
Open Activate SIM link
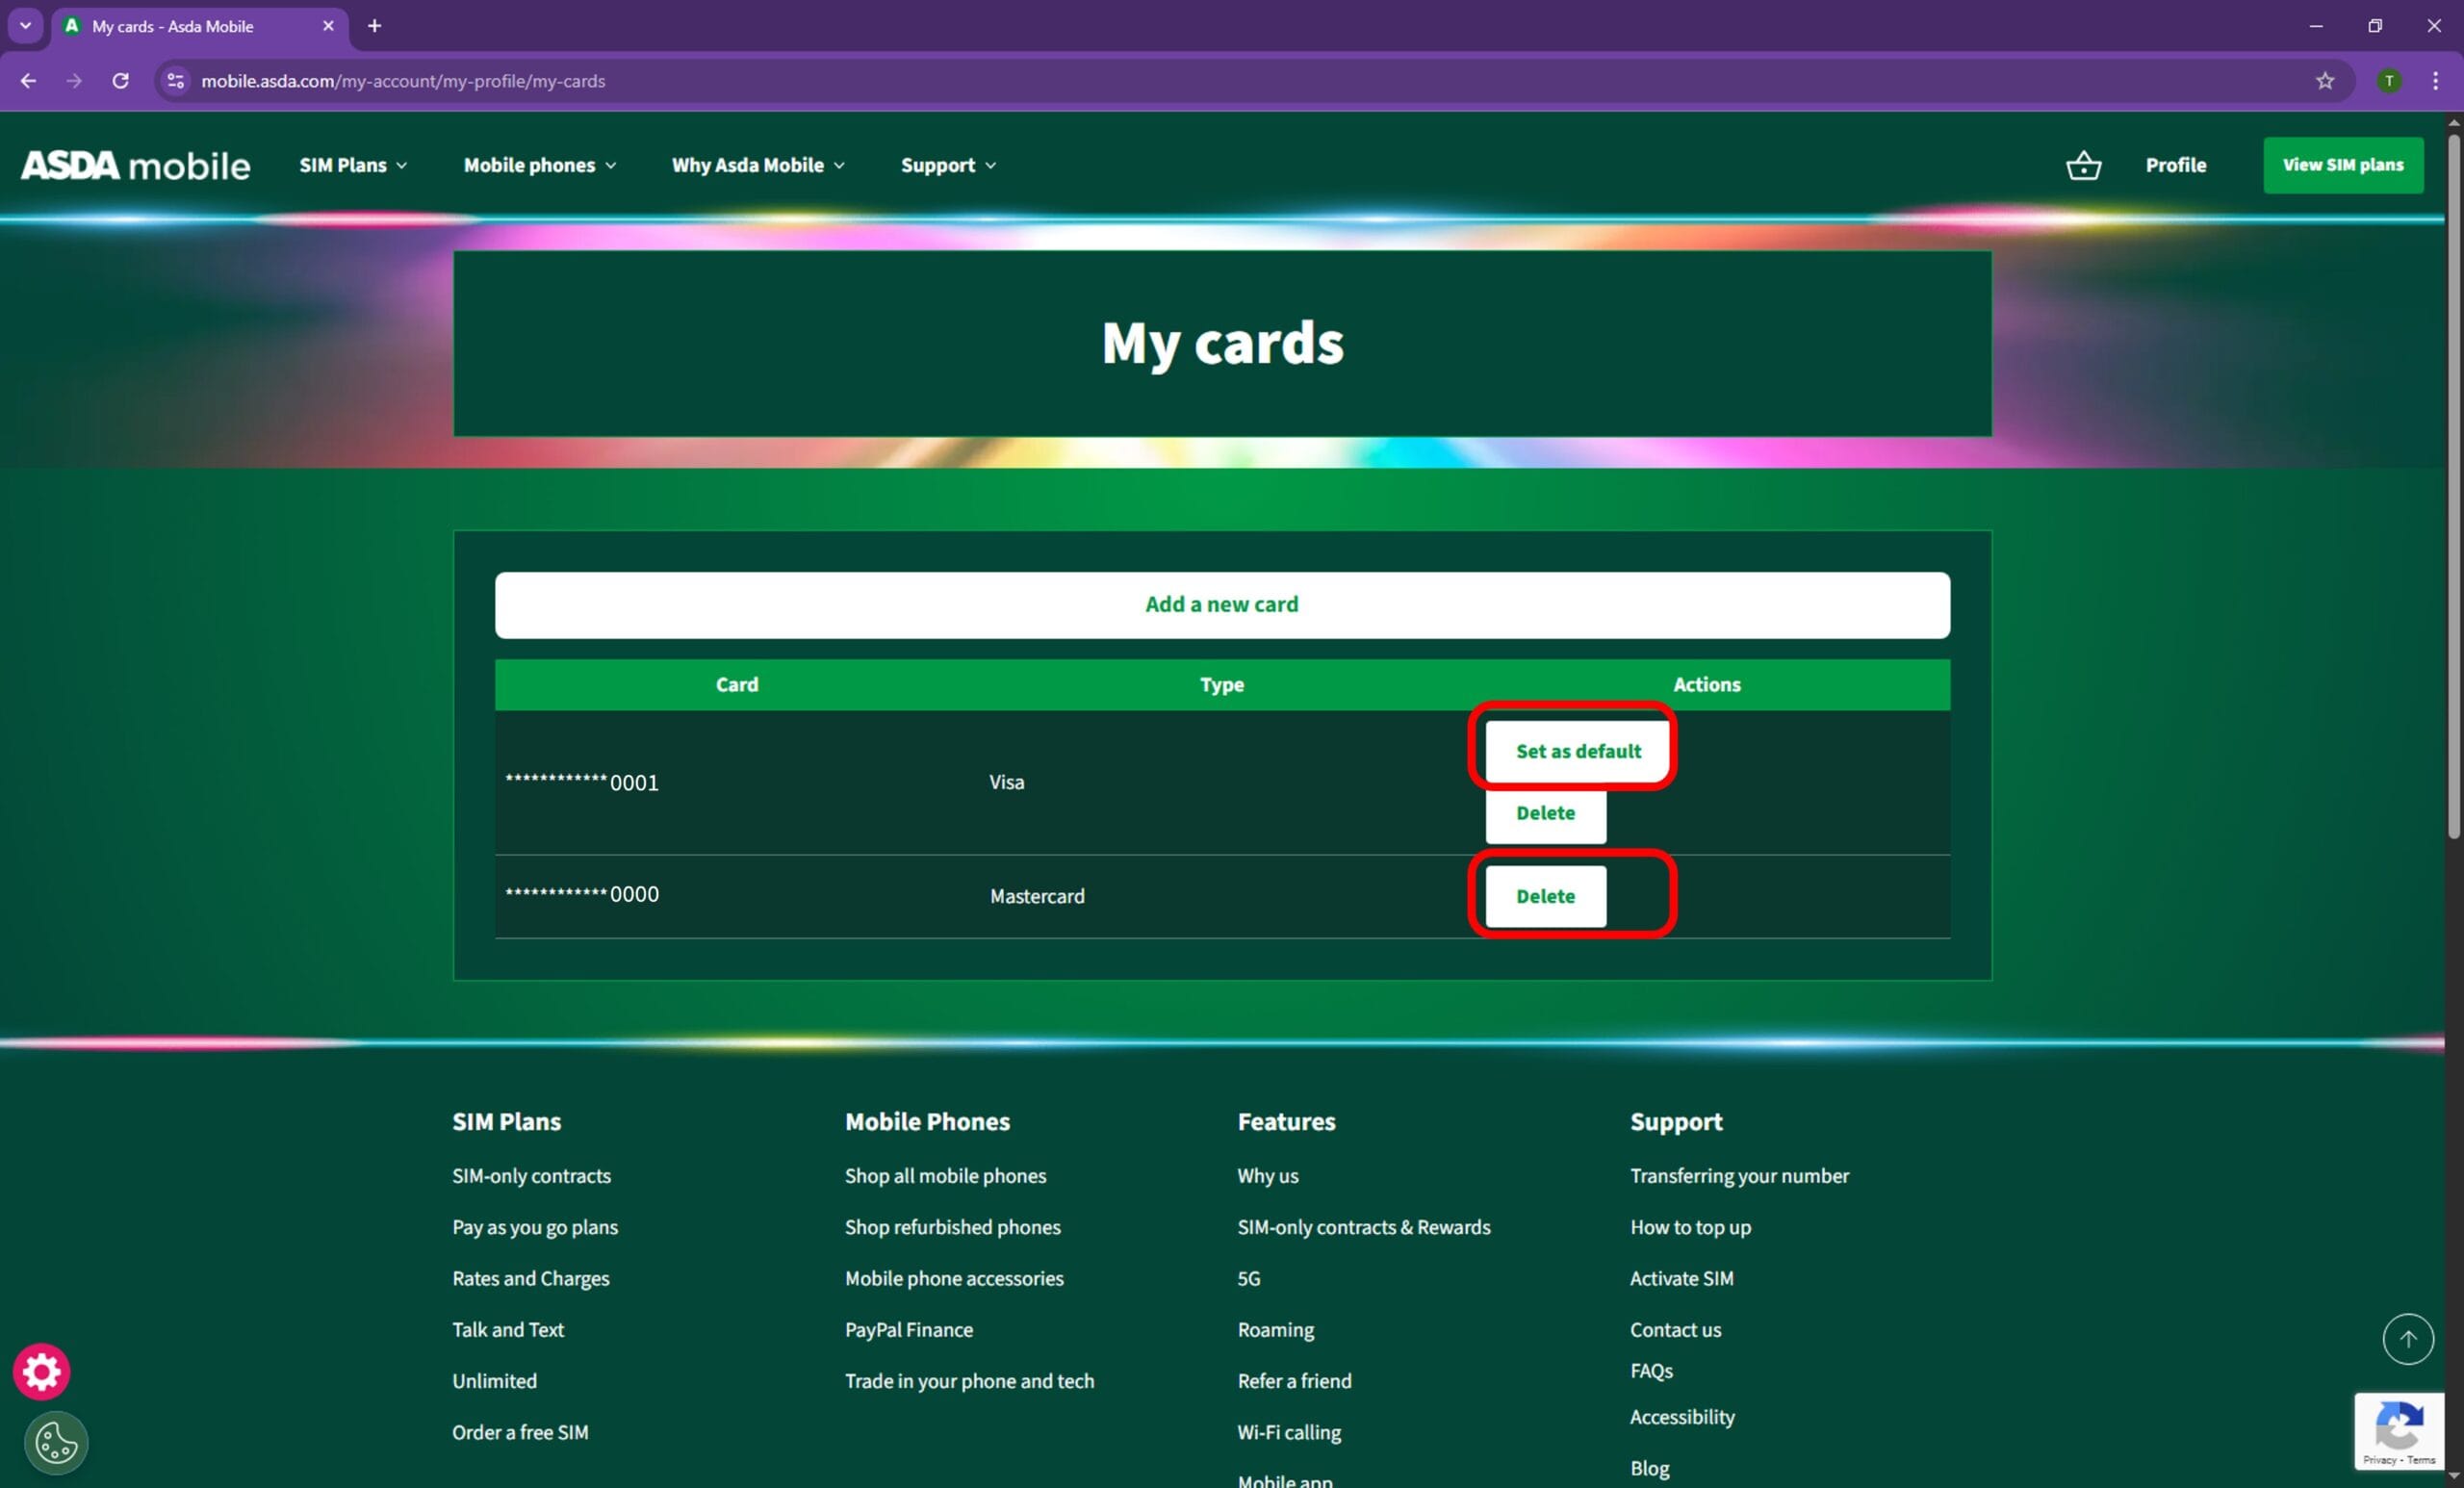1681,1278
